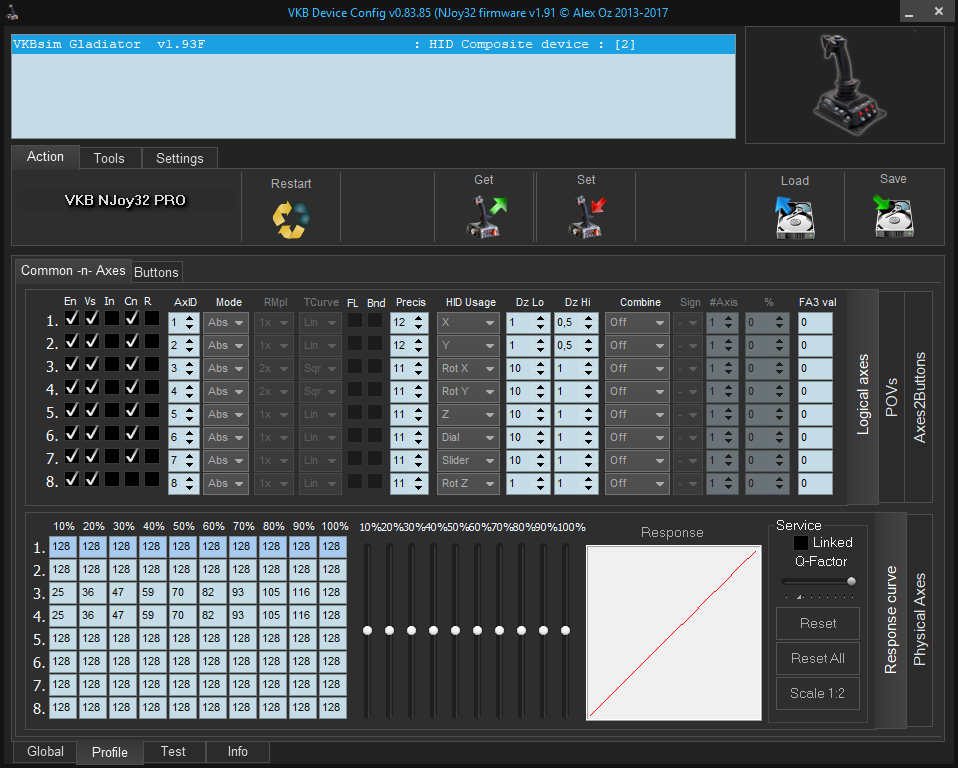958x768 pixels.
Task: Disable the En checkbox for axis 1
Action: click(72, 318)
